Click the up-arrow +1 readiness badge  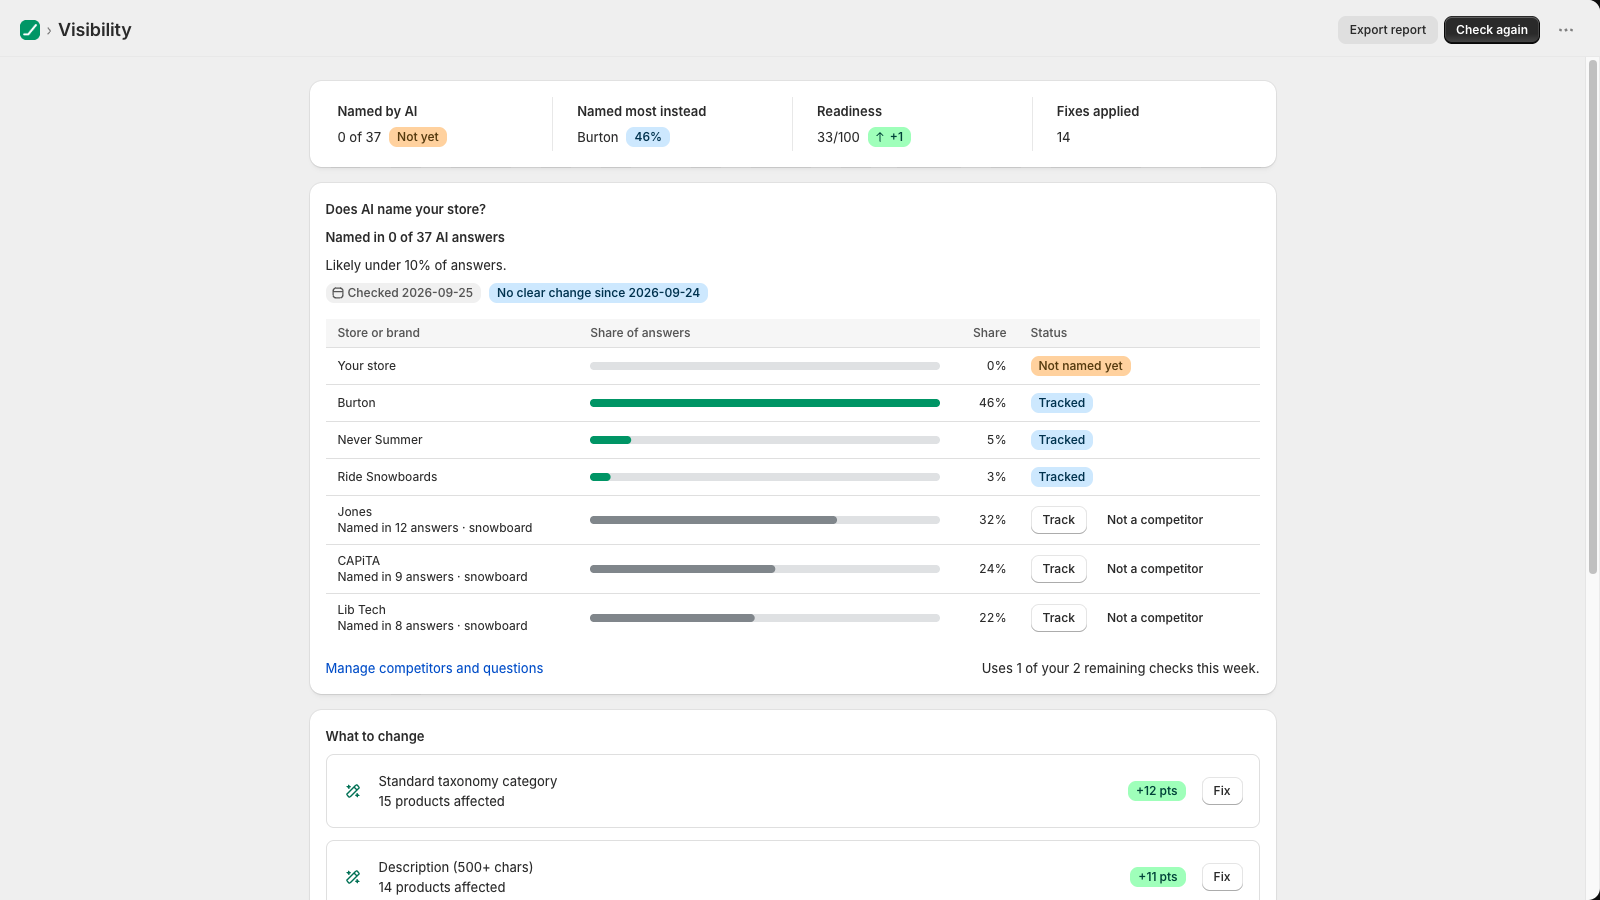coord(889,137)
